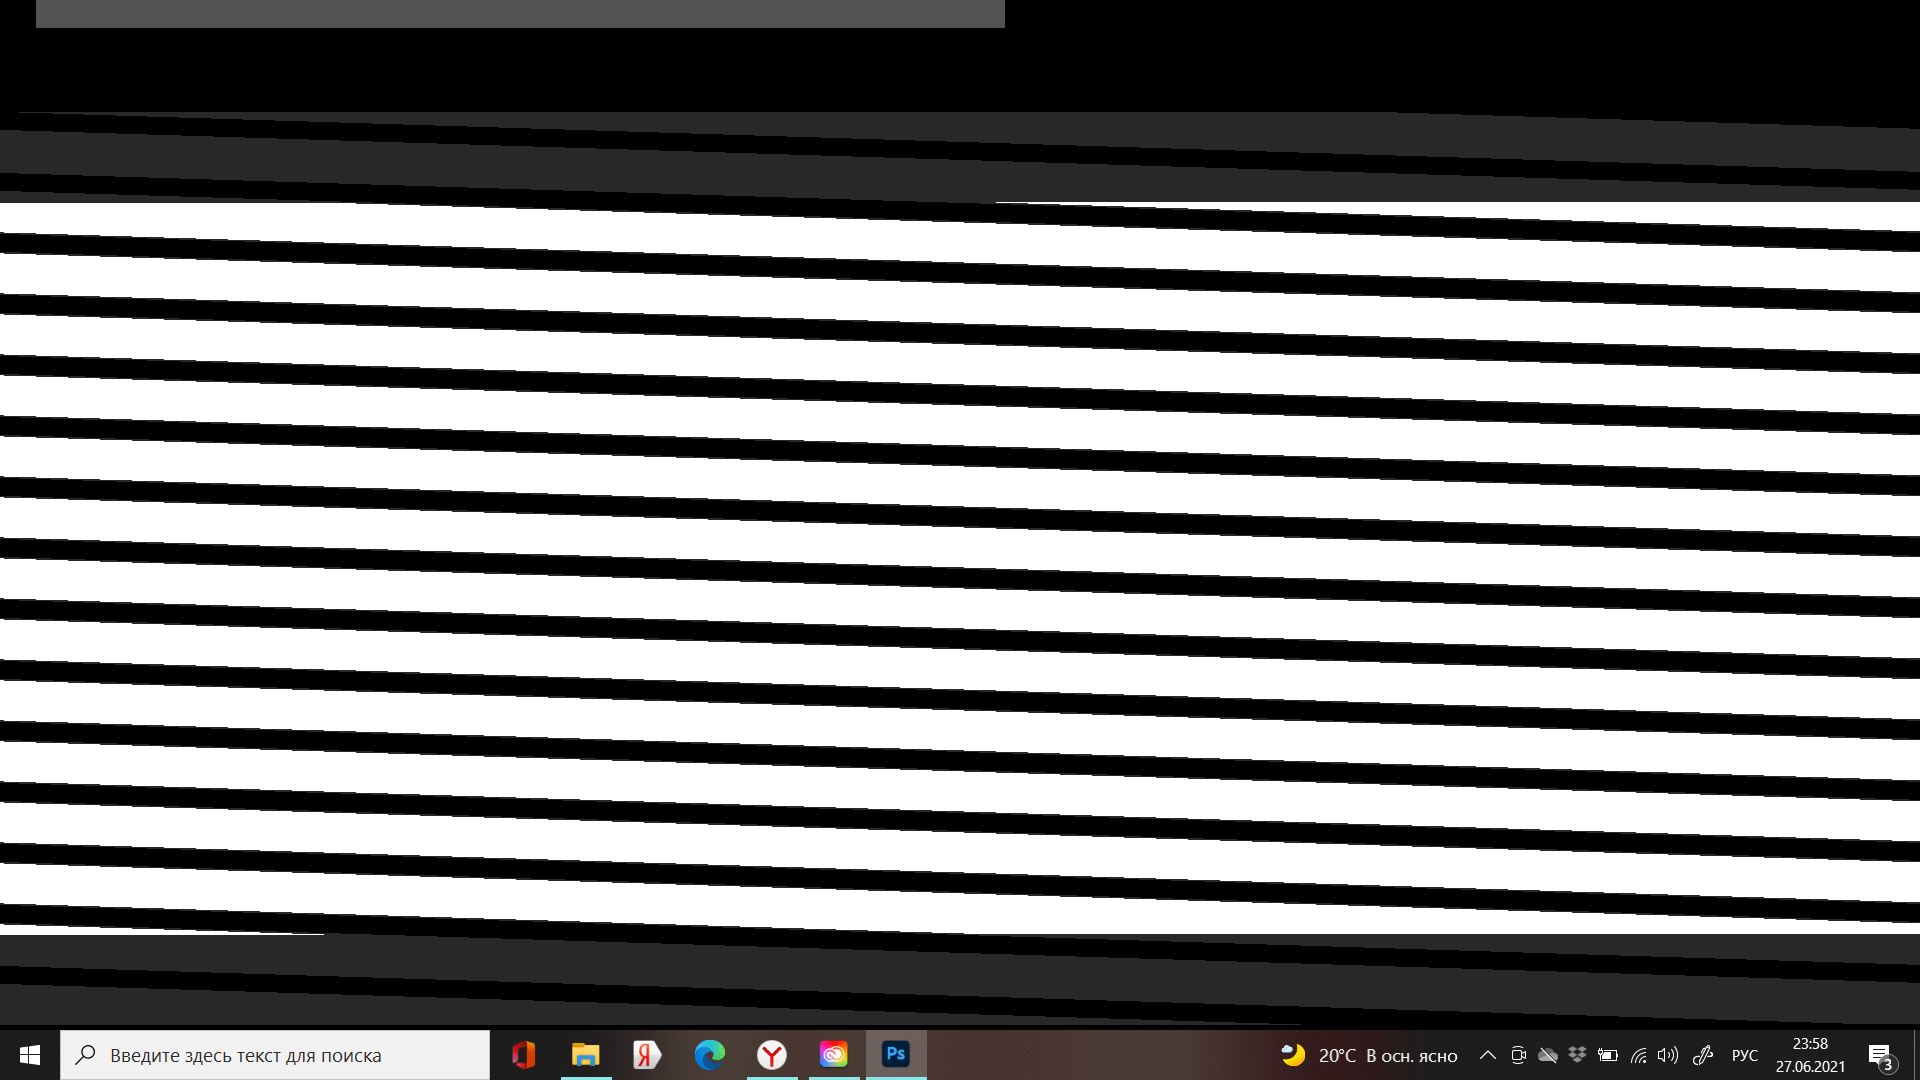Launch Photoshop from the taskbar
Viewport: 1920px width, 1080px height.
point(896,1055)
